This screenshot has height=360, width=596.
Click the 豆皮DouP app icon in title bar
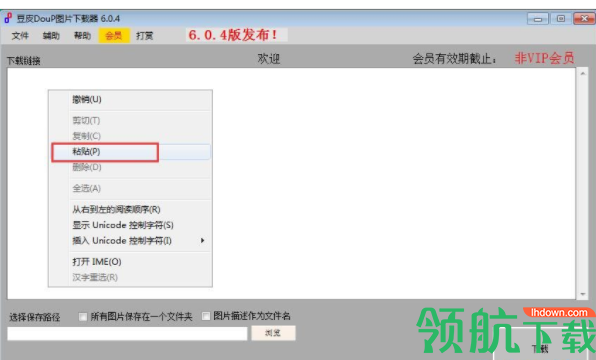8,18
